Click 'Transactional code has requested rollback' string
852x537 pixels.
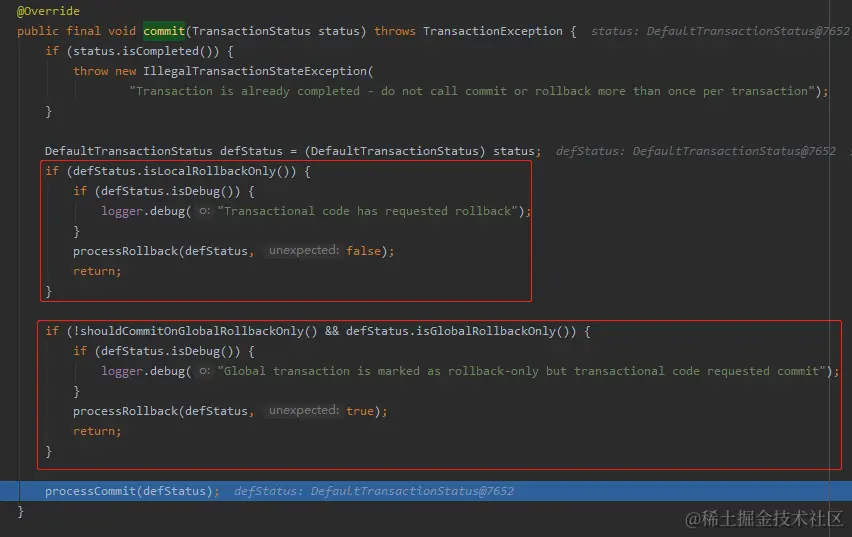click(x=368, y=211)
